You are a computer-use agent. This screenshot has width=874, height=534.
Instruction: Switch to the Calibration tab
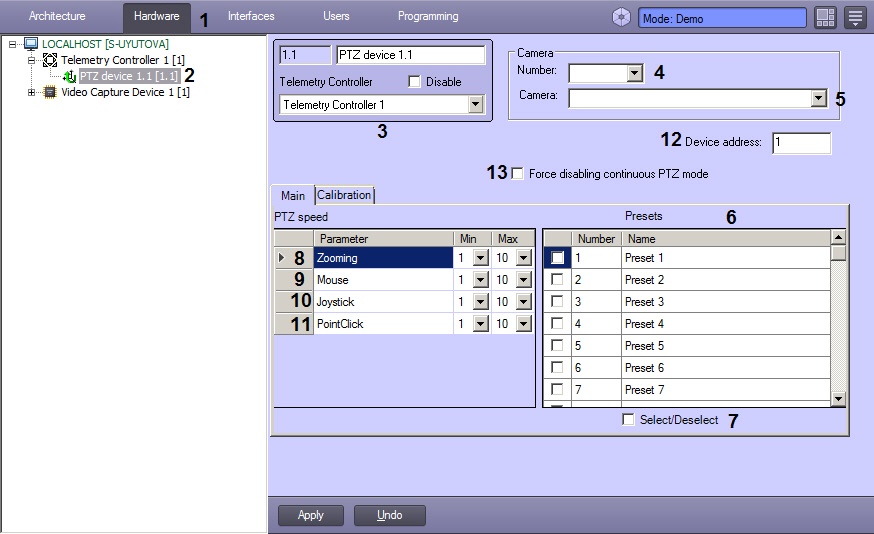click(344, 195)
